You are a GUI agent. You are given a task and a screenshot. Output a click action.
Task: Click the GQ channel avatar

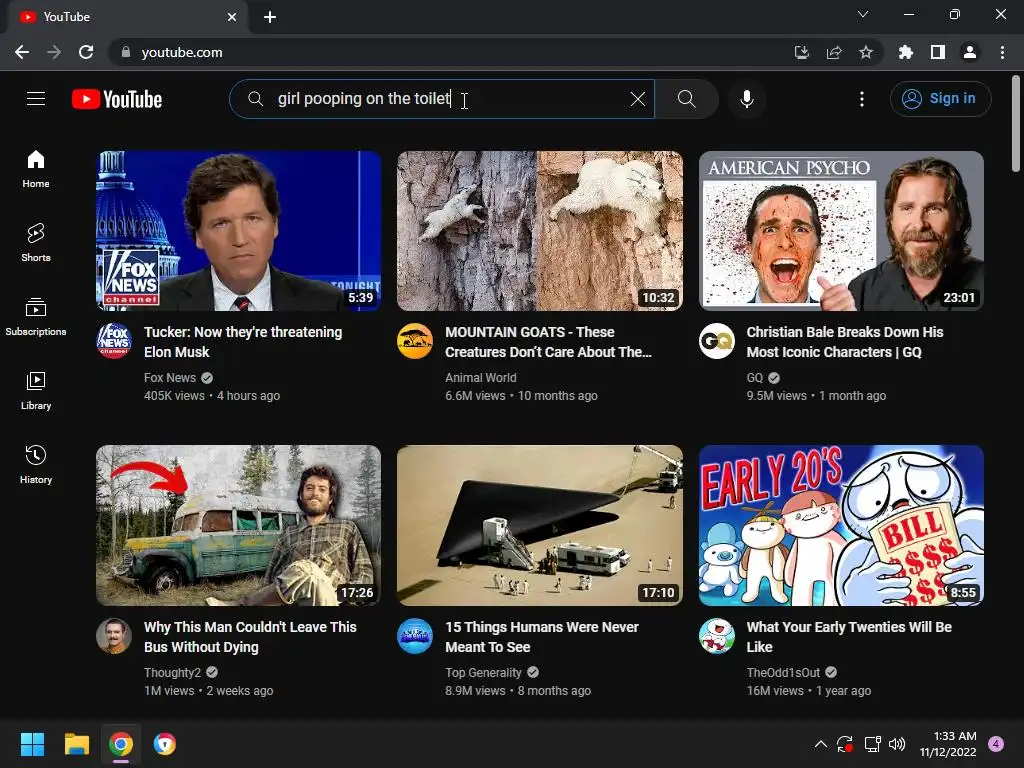(x=716, y=341)
